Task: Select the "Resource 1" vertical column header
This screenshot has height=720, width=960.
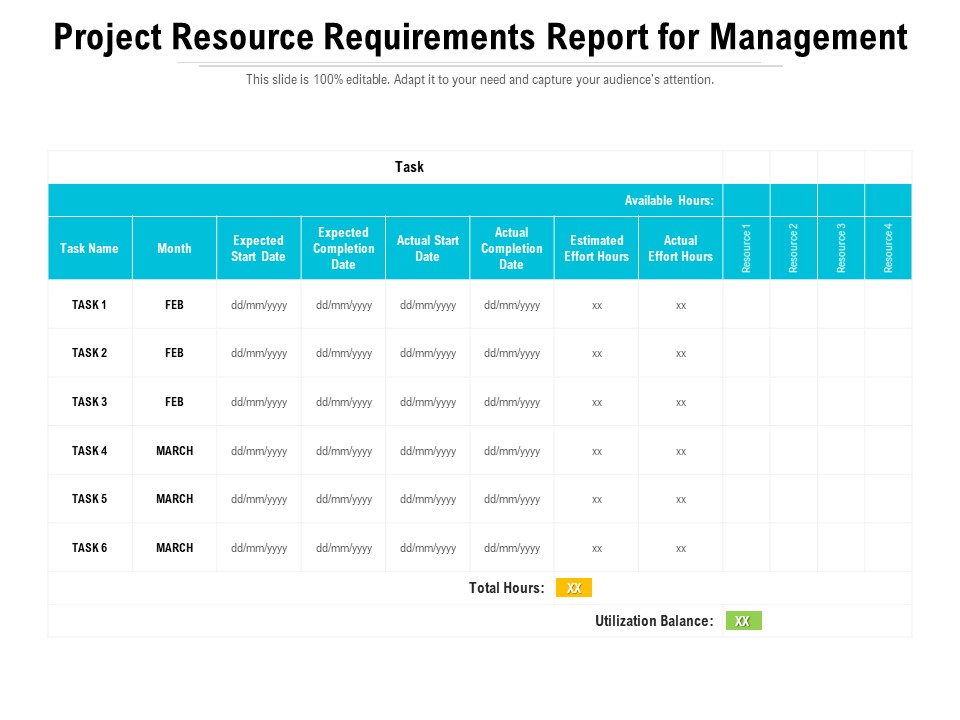Action: coord(746,248)
